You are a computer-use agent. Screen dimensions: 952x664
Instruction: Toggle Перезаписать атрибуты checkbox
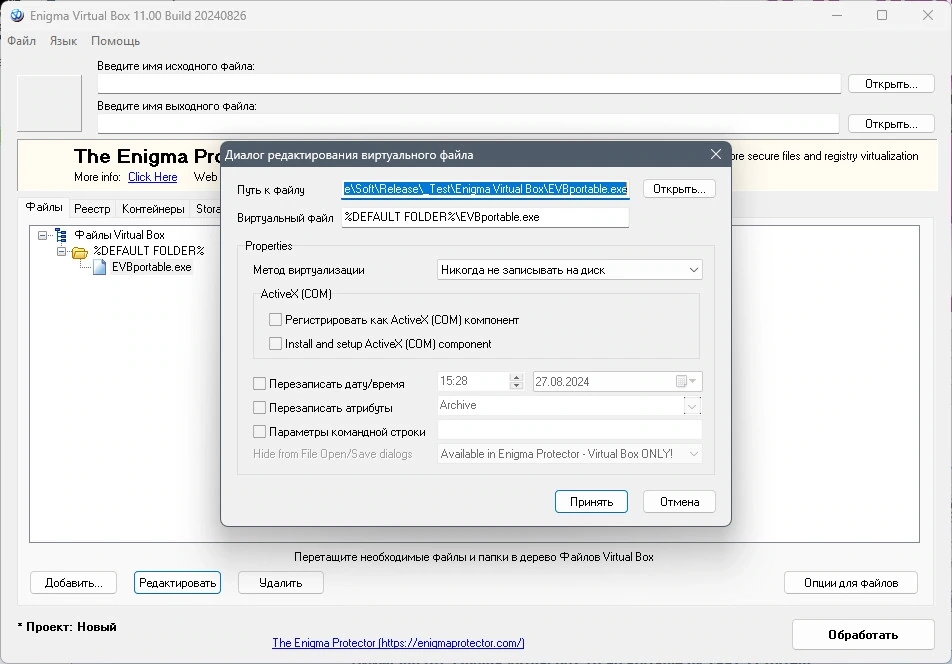(259, 407)
